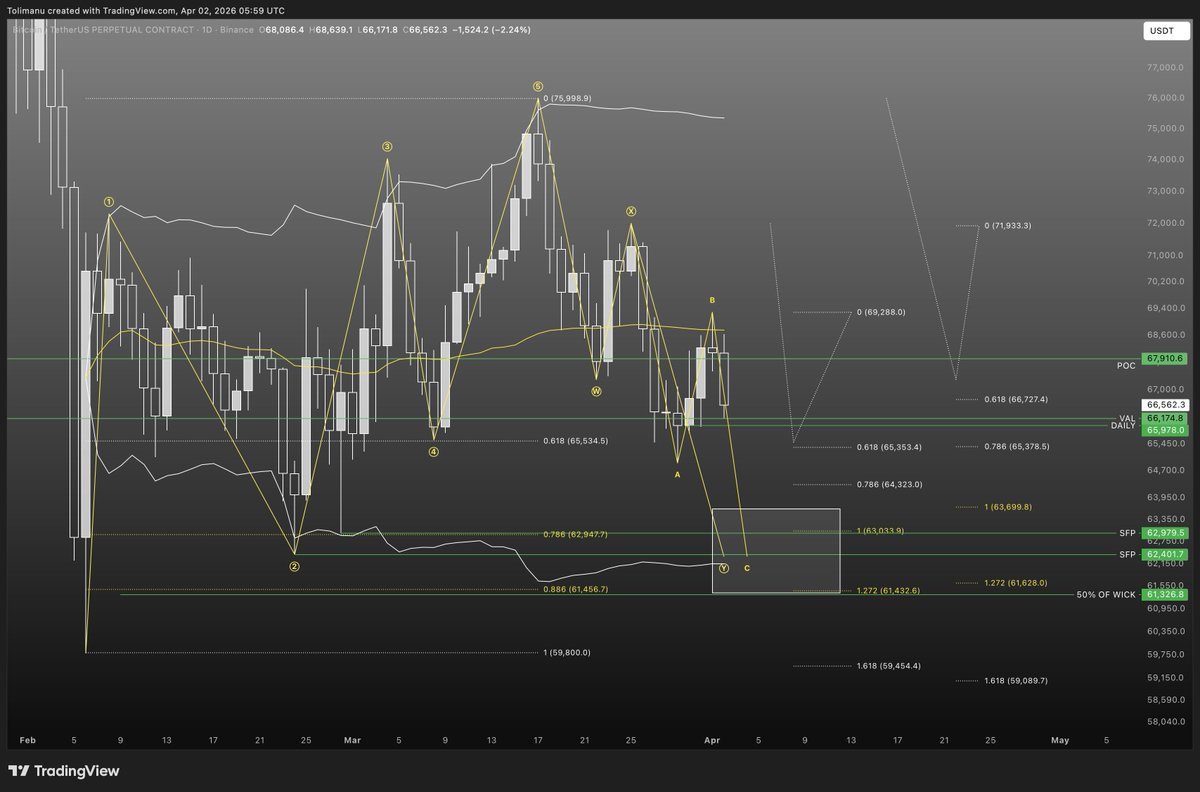Image resolution: width=1200 pixels, height=792 pixels.
Task: Click the 60,350.0 price axis label
Action: coord(1165,631)
